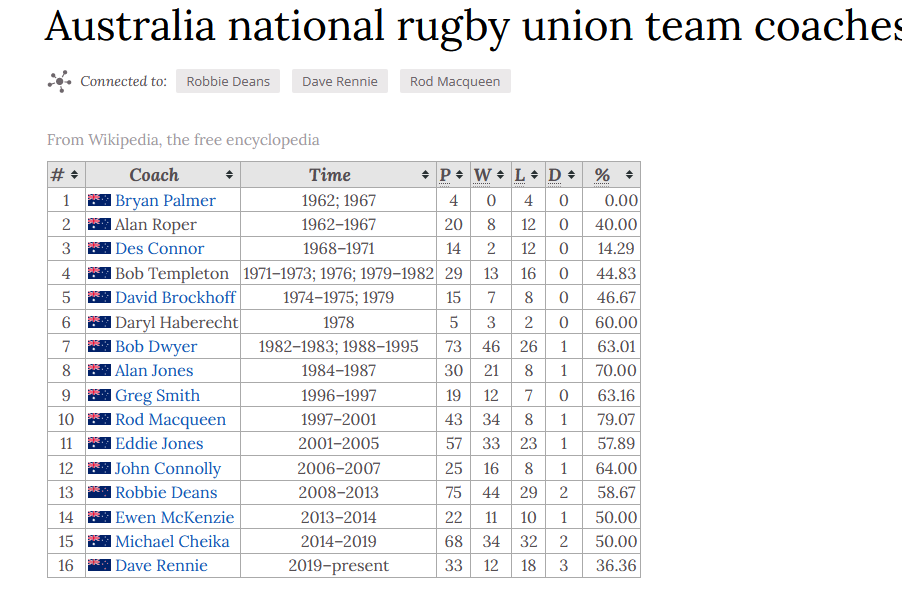Sort table by the # column arrows
The width and height of the screenshot is (902, 590).
pyautogui.click(x=74, y=175)
